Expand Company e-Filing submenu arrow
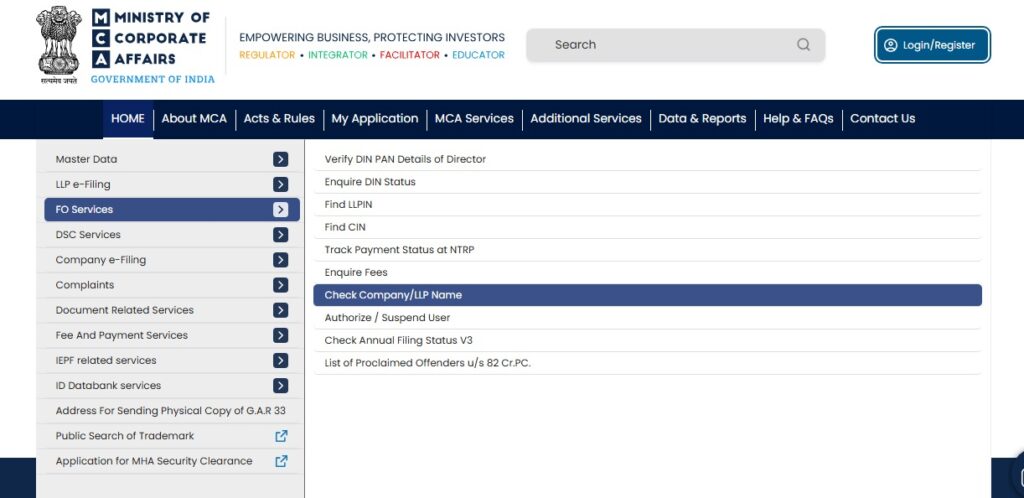This screenshot has width=1024, height=498. (x=281, y=260)
